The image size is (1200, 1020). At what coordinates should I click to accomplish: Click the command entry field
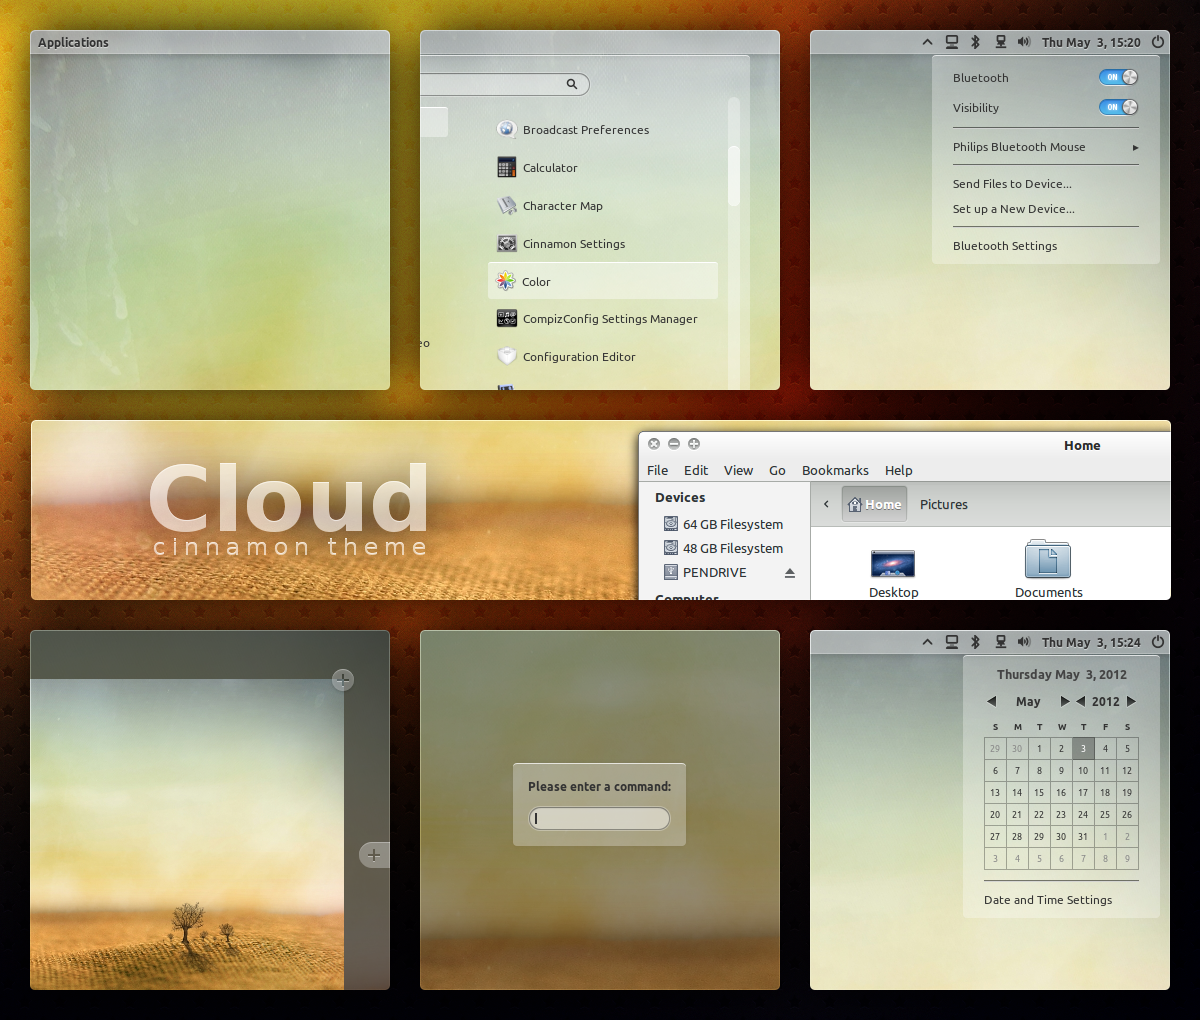(x=599, y=818)
